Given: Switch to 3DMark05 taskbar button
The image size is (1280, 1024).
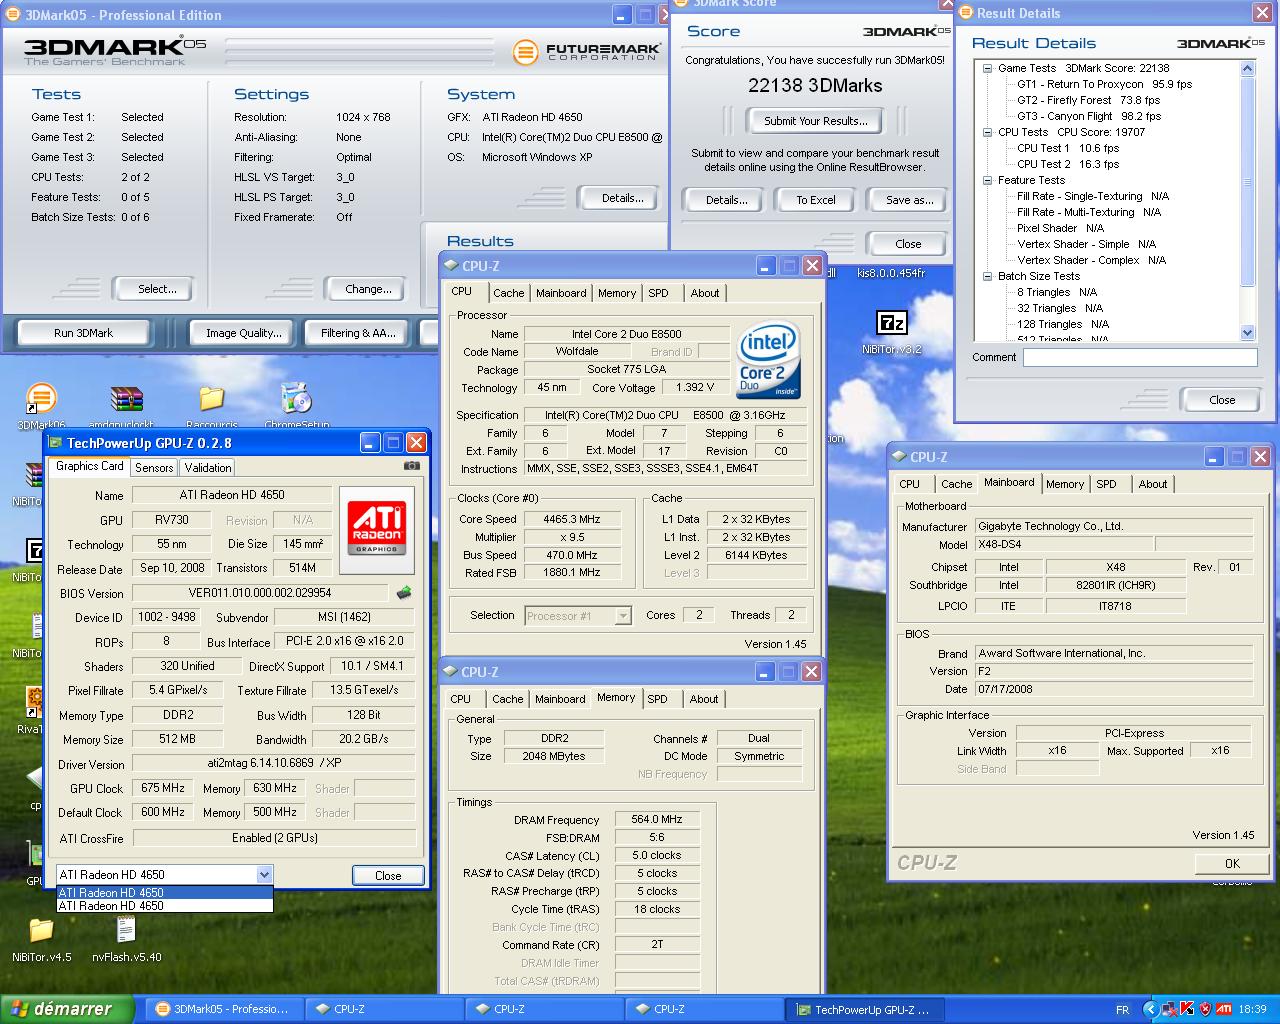Looking at the screenshot, I should (x=224, y=1009).
